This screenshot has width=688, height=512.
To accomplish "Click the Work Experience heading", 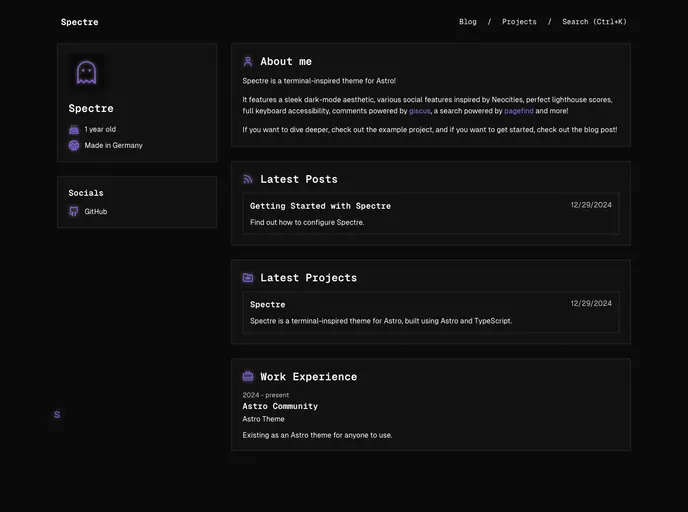I will tap(308, 376).
